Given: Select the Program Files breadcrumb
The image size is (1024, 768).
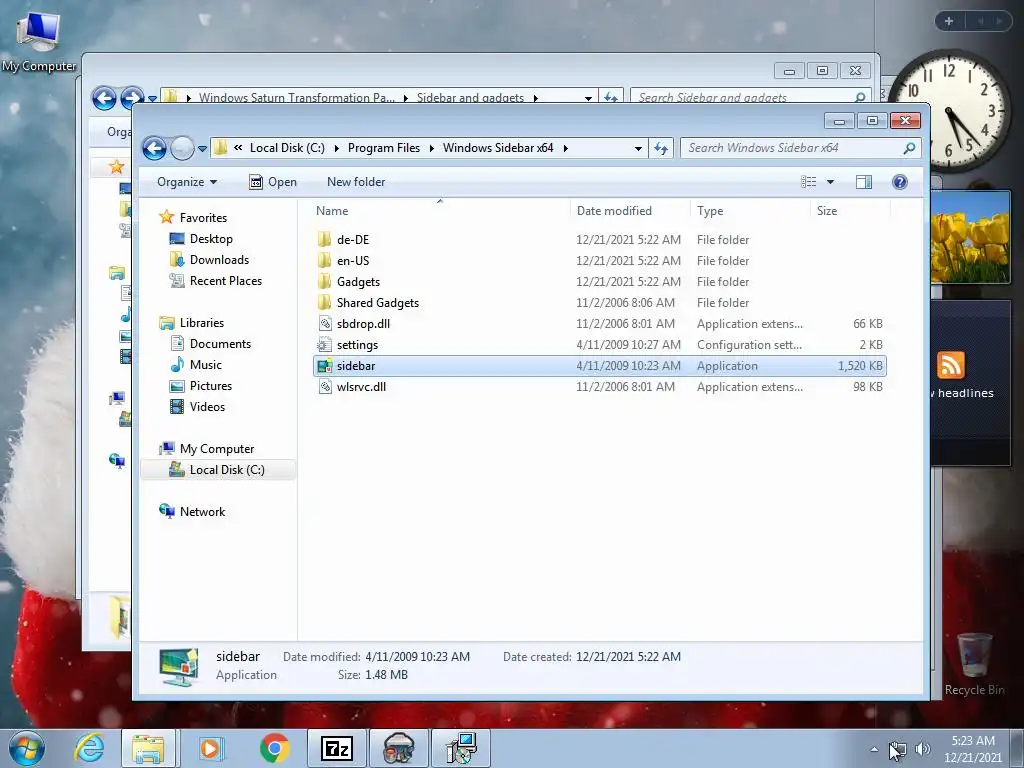Looking at the screenshot, I should pyautogui.click(x=383, y=148).
